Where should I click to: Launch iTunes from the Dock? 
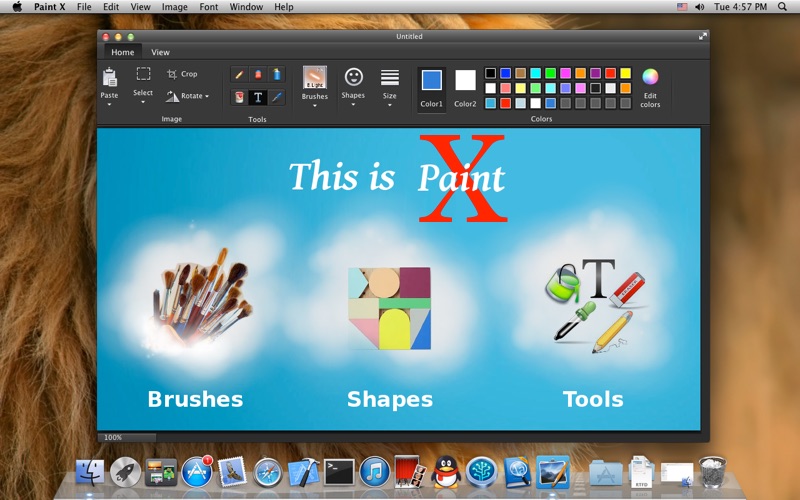374,471
